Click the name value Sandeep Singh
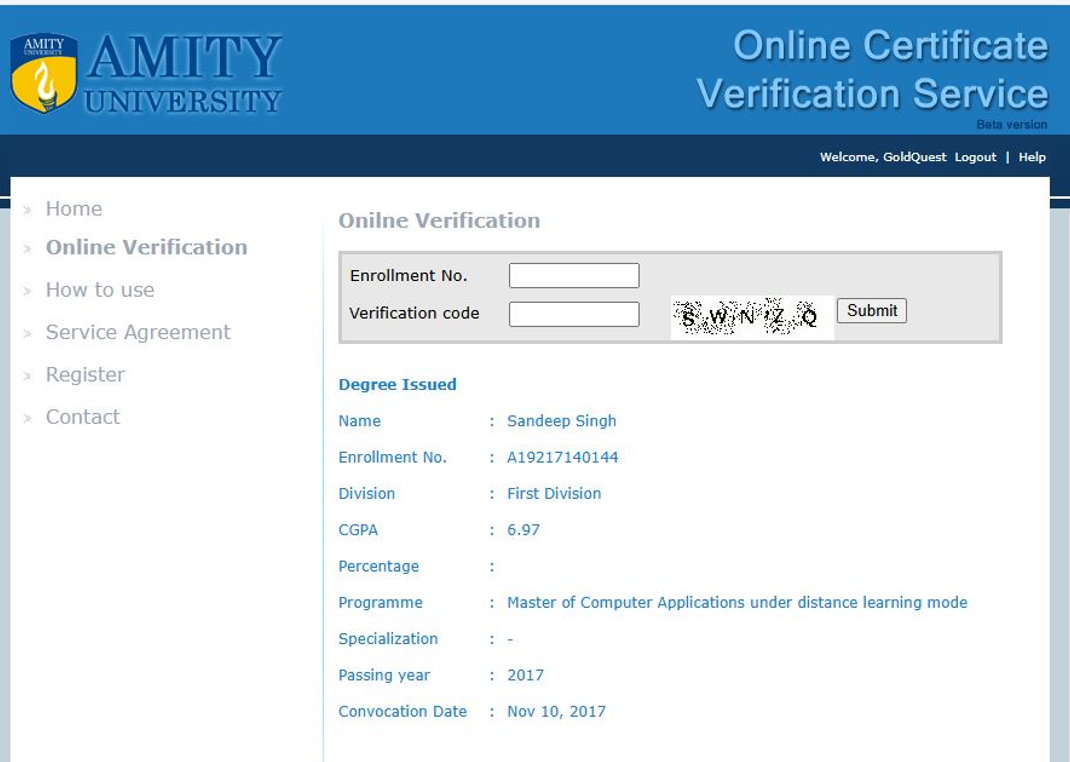1070x762 pixels. click(x=562, y=421)
